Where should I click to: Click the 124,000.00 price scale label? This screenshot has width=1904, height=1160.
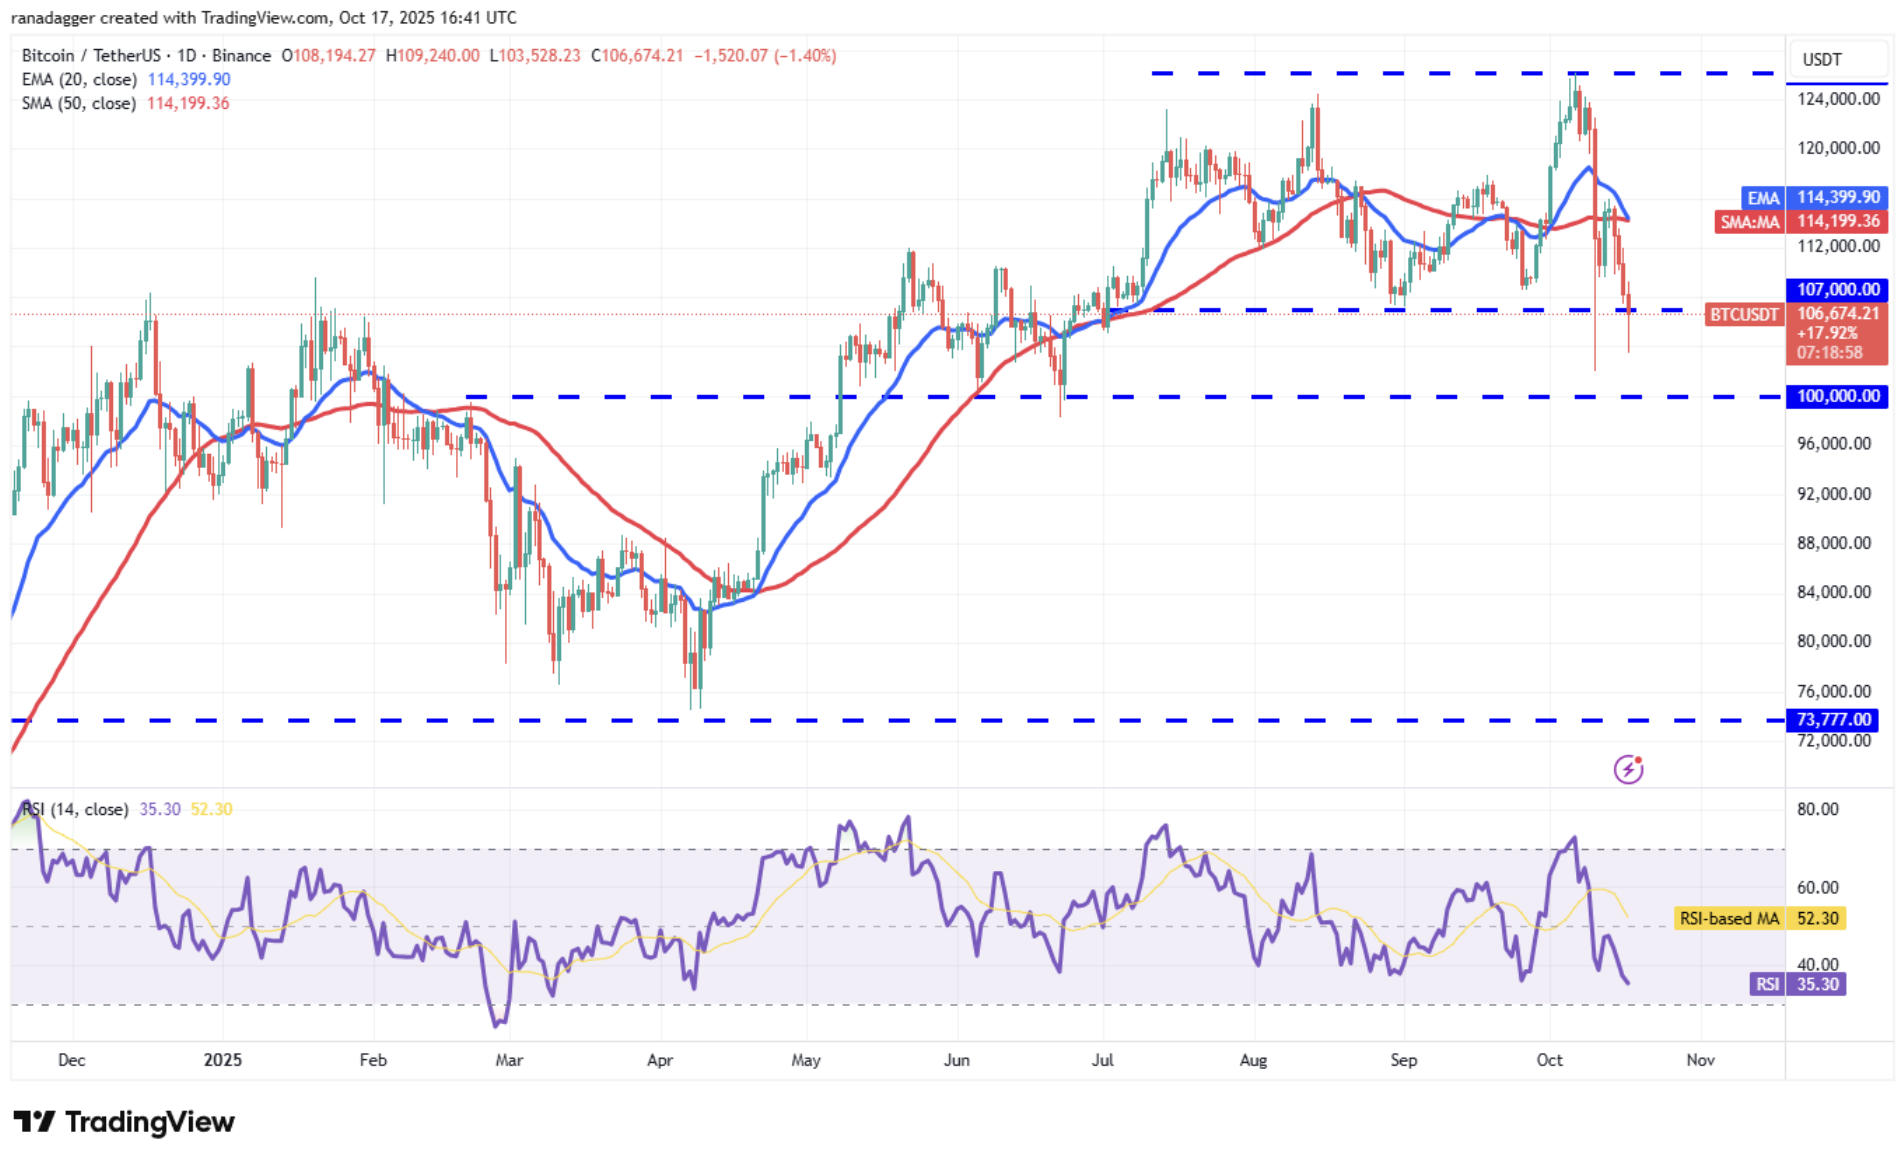pyautogui.click(x=1838, y=99)
